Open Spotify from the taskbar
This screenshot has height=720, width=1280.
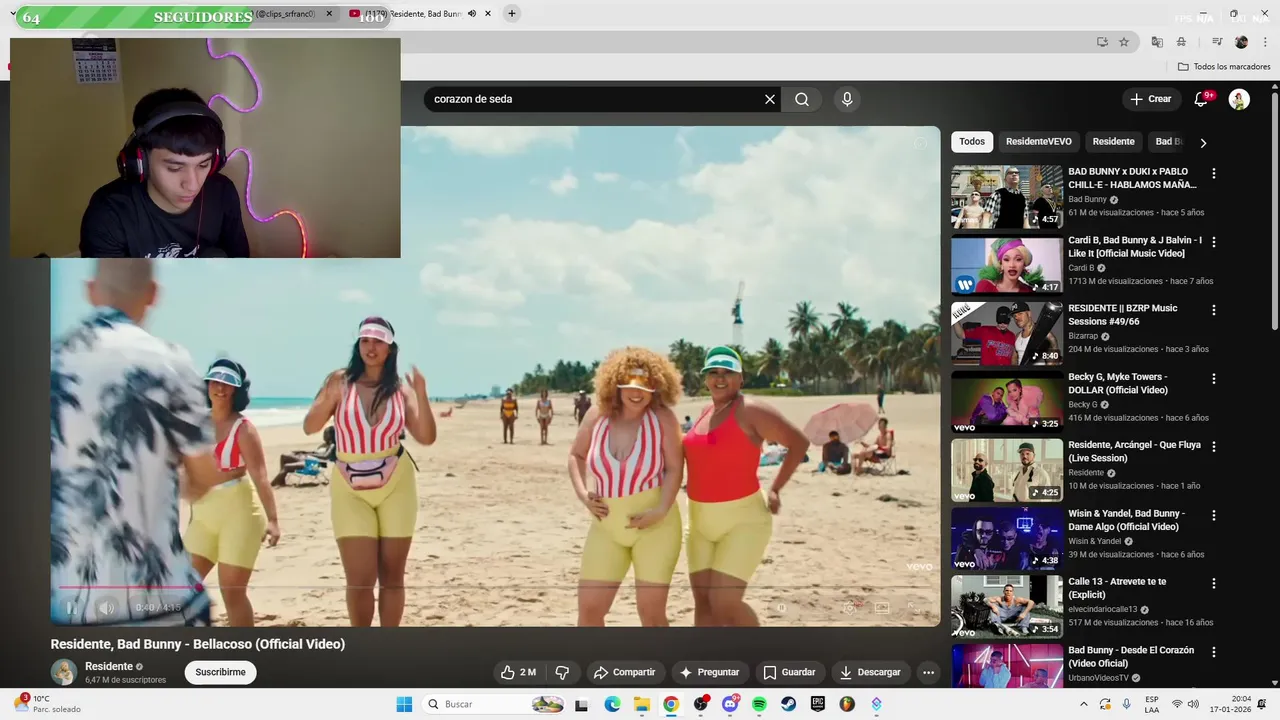point(759,704)
